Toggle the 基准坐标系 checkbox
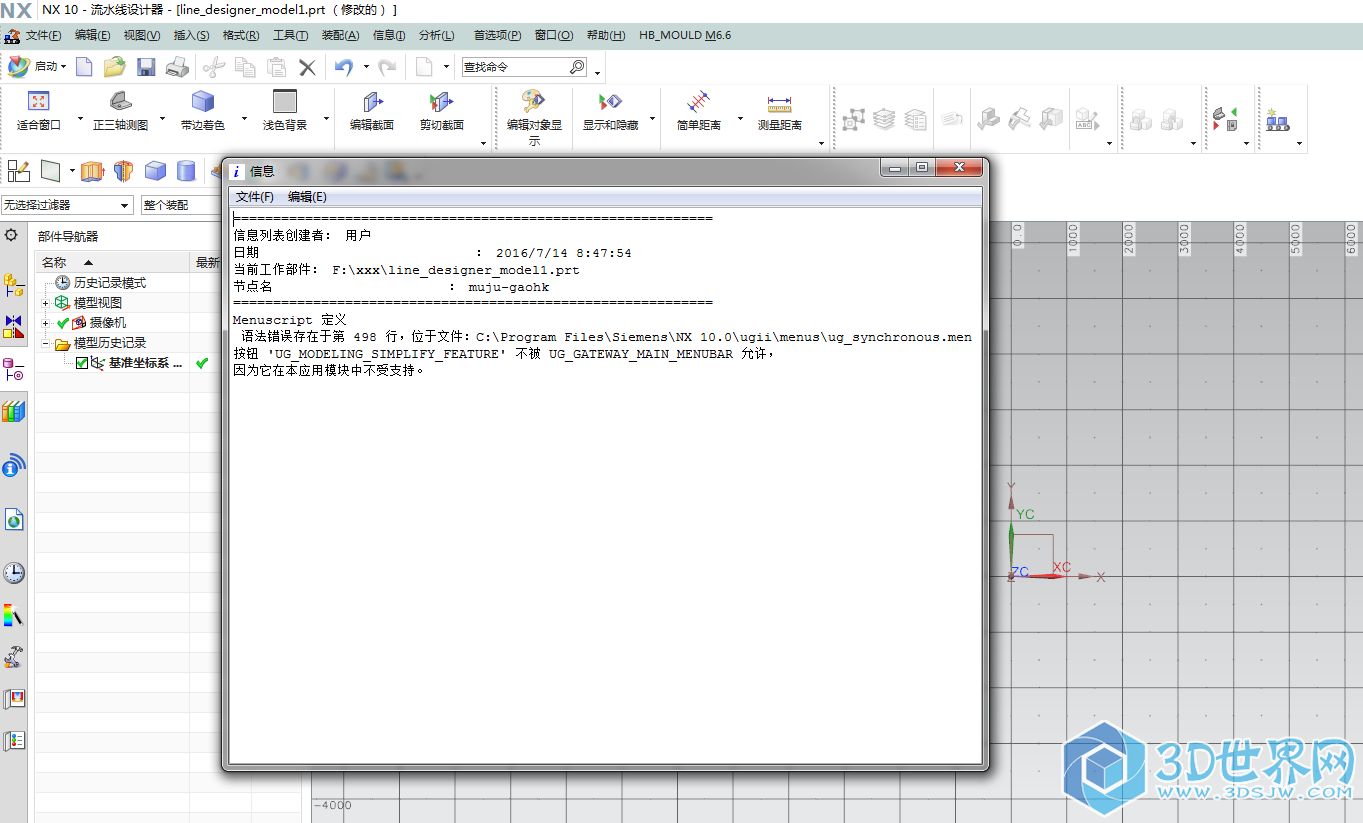This screenshot has width=1363, height=823. tap(82, 363)
